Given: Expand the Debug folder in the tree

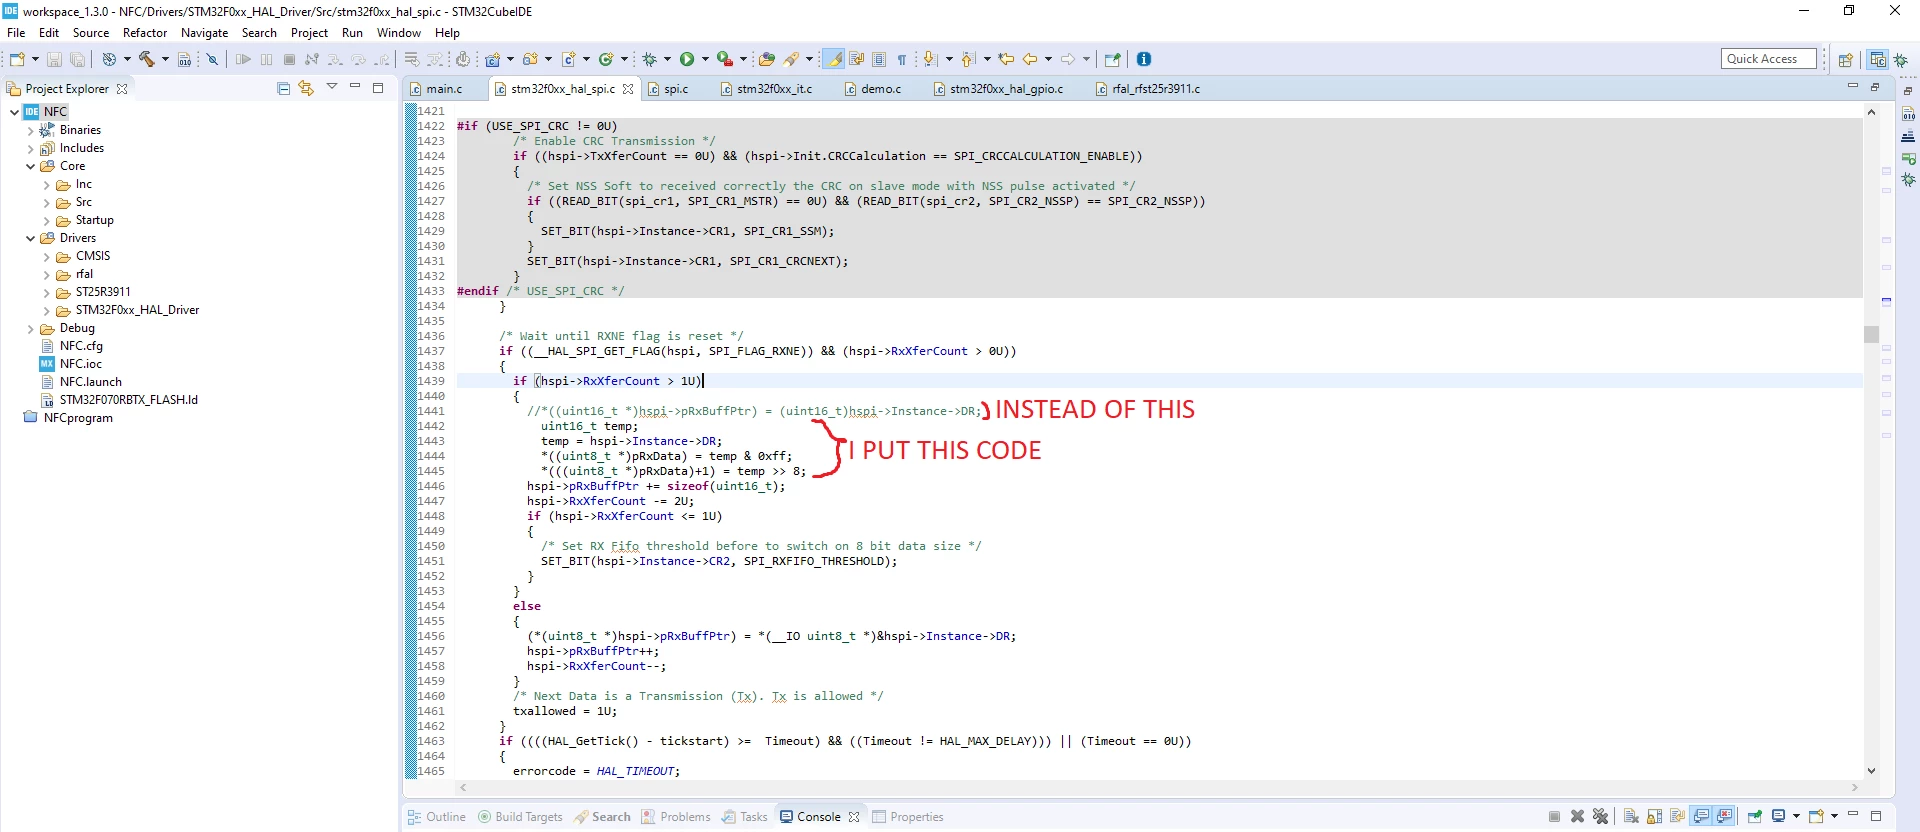Looking at the screenshot, I should (30, 328).
